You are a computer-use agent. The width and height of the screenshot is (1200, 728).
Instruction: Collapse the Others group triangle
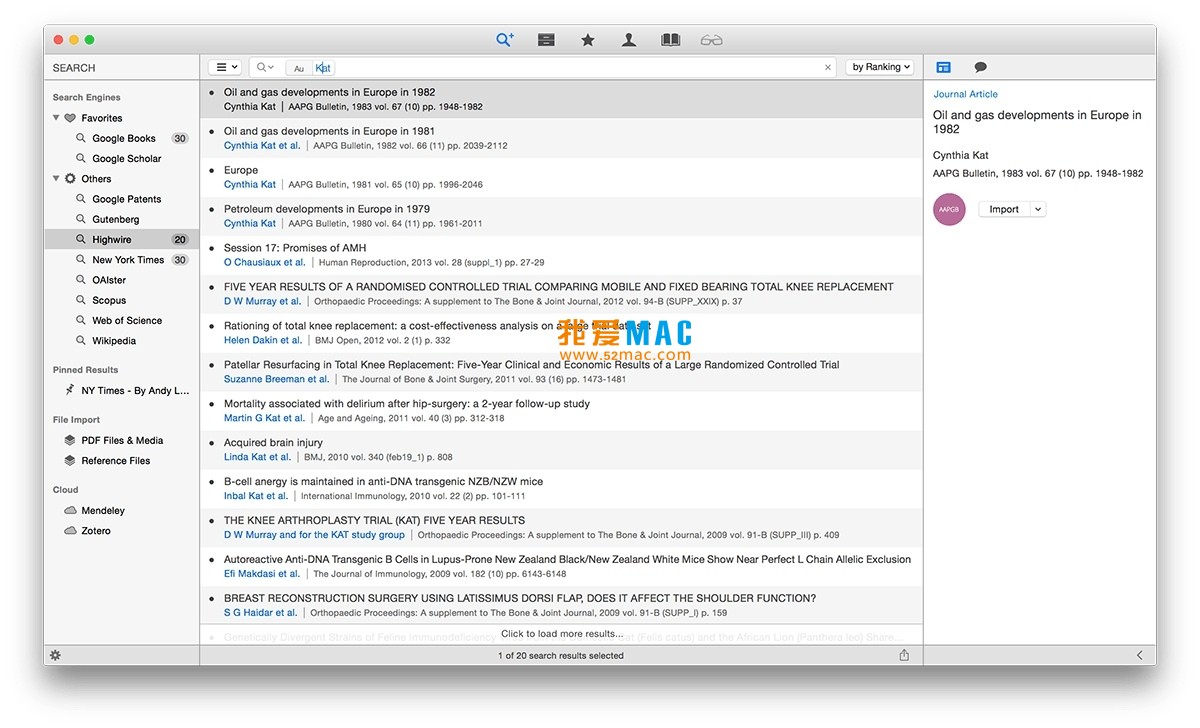(x=56, y=179)
